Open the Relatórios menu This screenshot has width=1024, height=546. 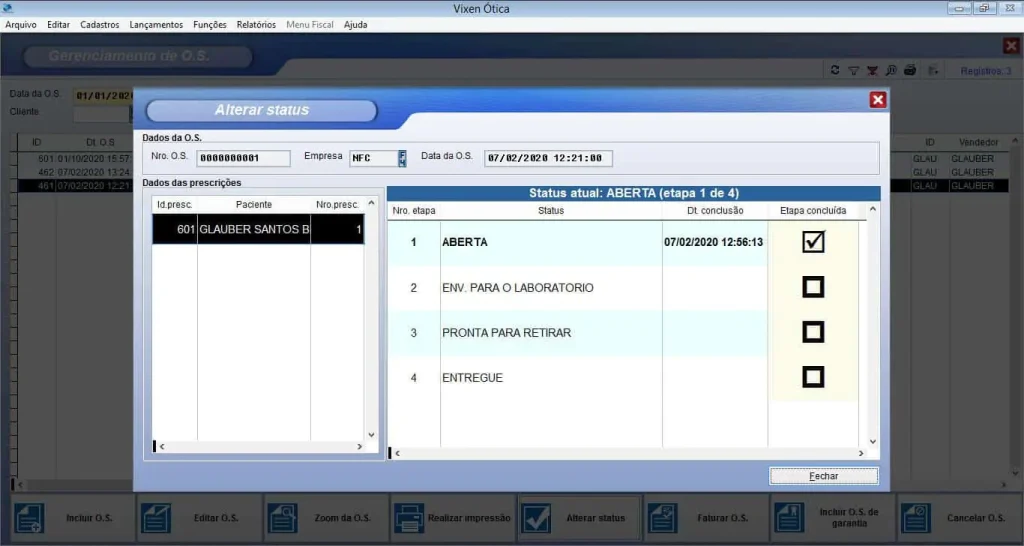256,24
